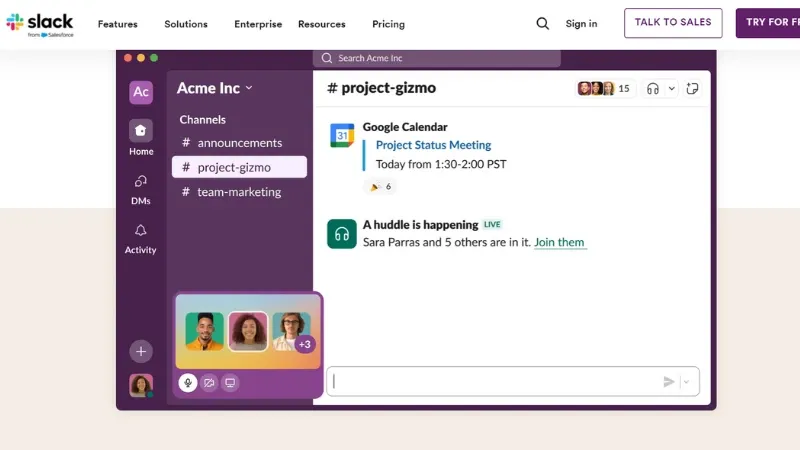Click the plus create-new button
This screenshot has height=450, width=800.
(x=141, y=351)
